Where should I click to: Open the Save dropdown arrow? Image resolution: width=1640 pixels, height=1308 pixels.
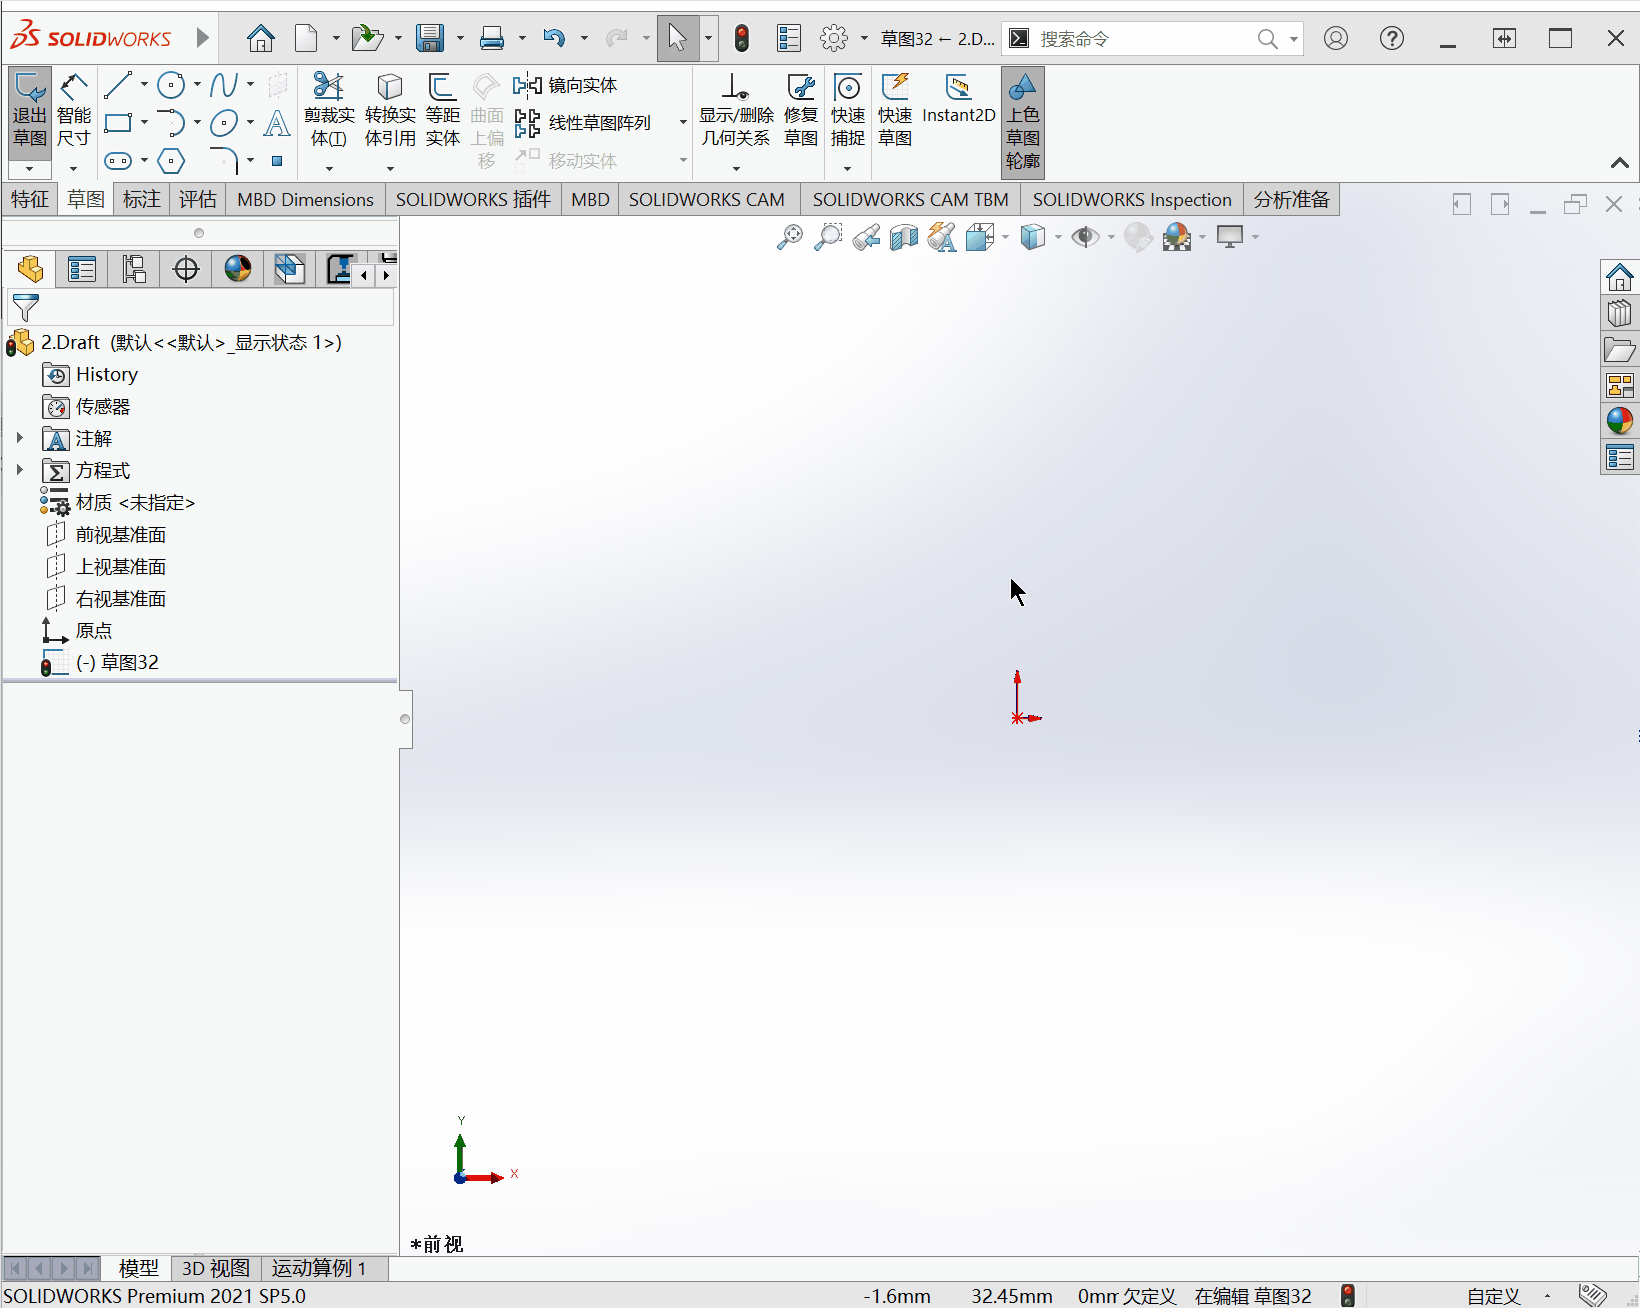tap(460, 39)
